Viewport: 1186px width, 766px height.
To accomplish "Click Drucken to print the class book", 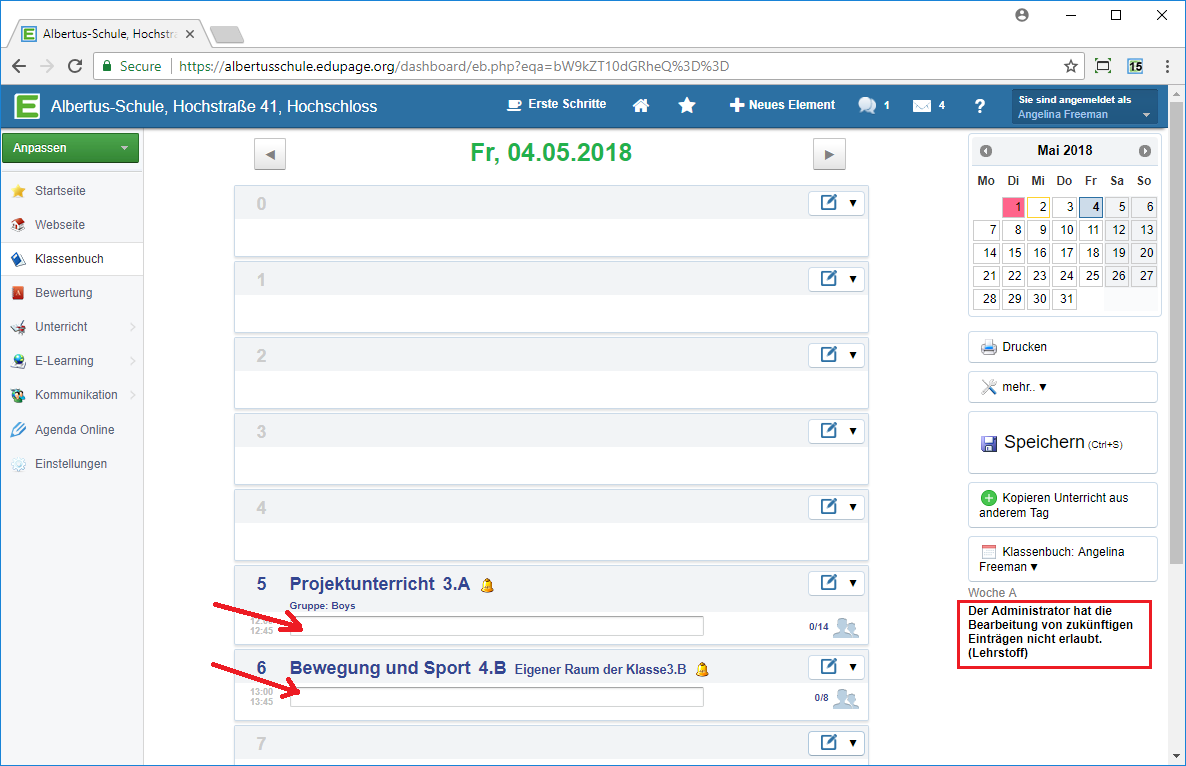I will [x=1062, y=347].
